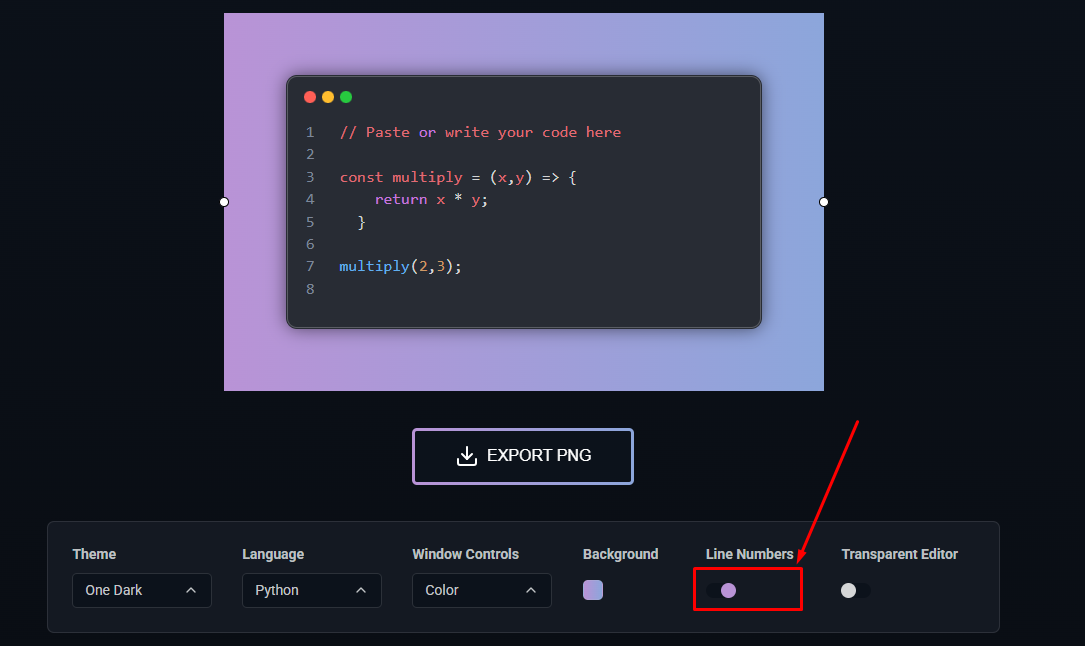The height and width of the screenshot is (646, 1085).
Task: Click the Window Controls label
Action: [x=465, y=554]
